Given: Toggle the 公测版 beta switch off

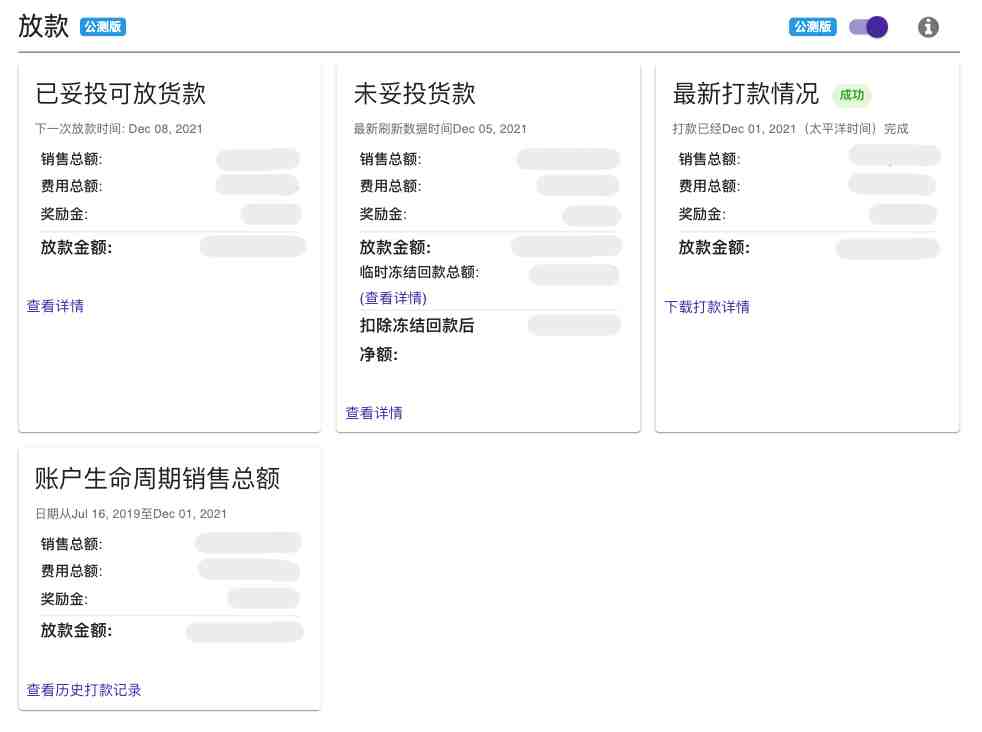Looking at the screenshot, I should 868,27.
